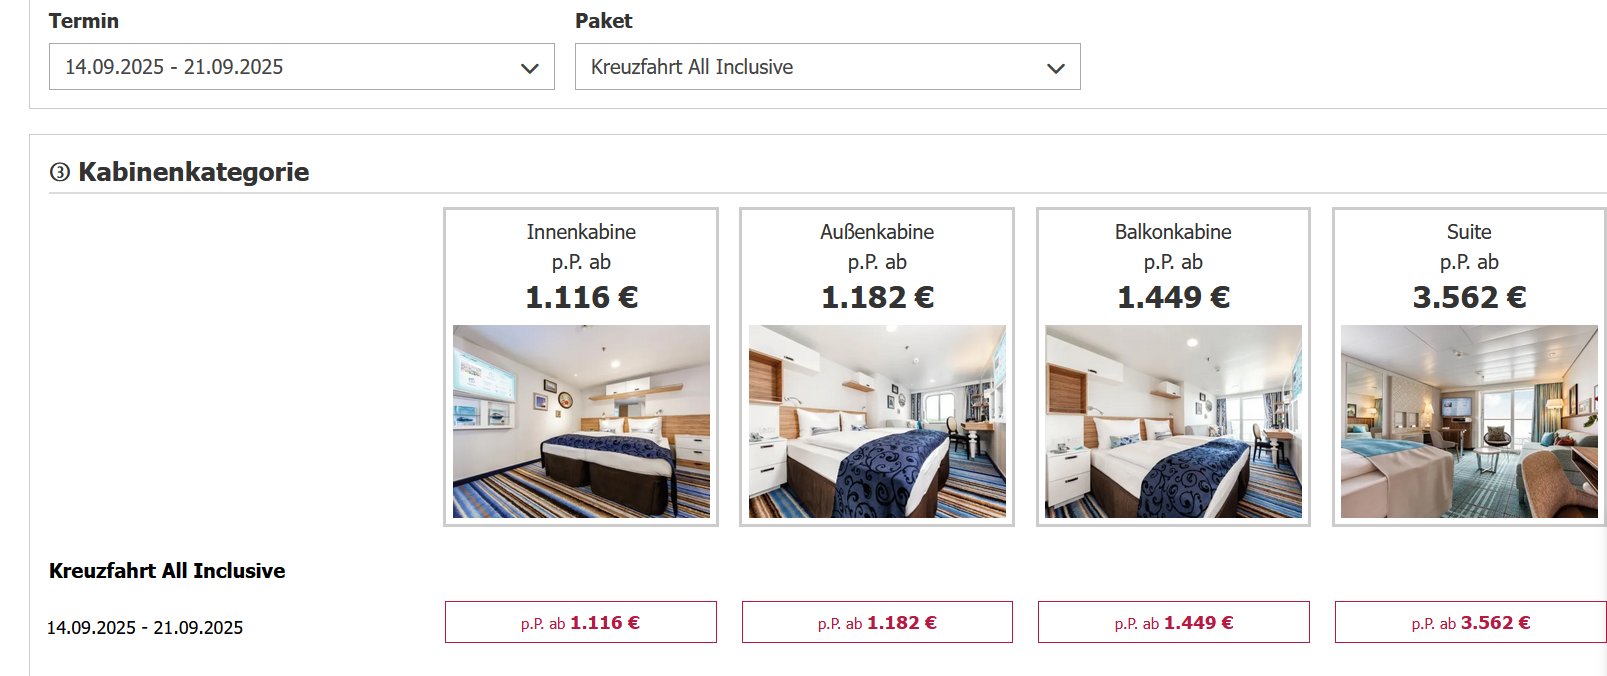The image size is (1607, 676).
Task: Choose the red p.P. ab 1.116 € button
Action: point(580,622)
